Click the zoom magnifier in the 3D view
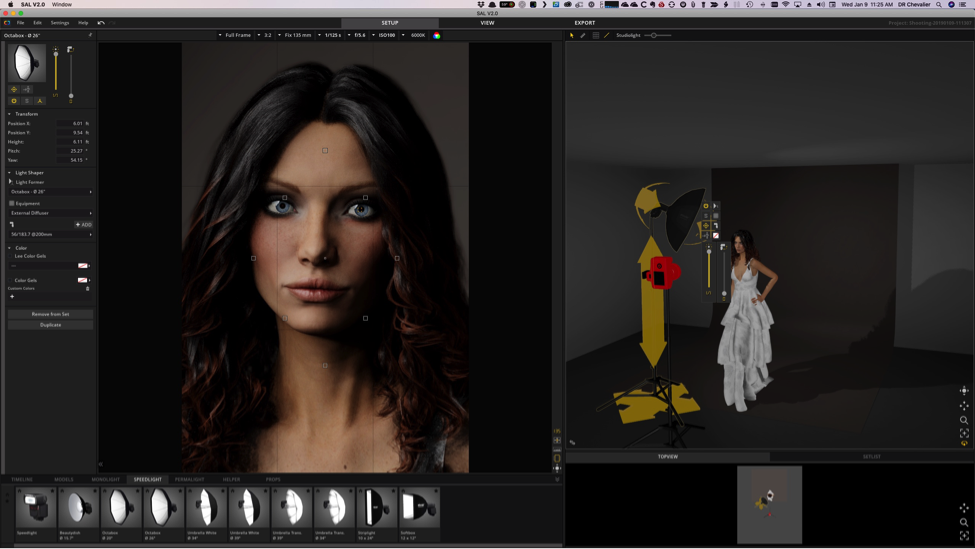The height and width of the screenshot is (549, 975). pyautogui.click(x=964, y=420)
